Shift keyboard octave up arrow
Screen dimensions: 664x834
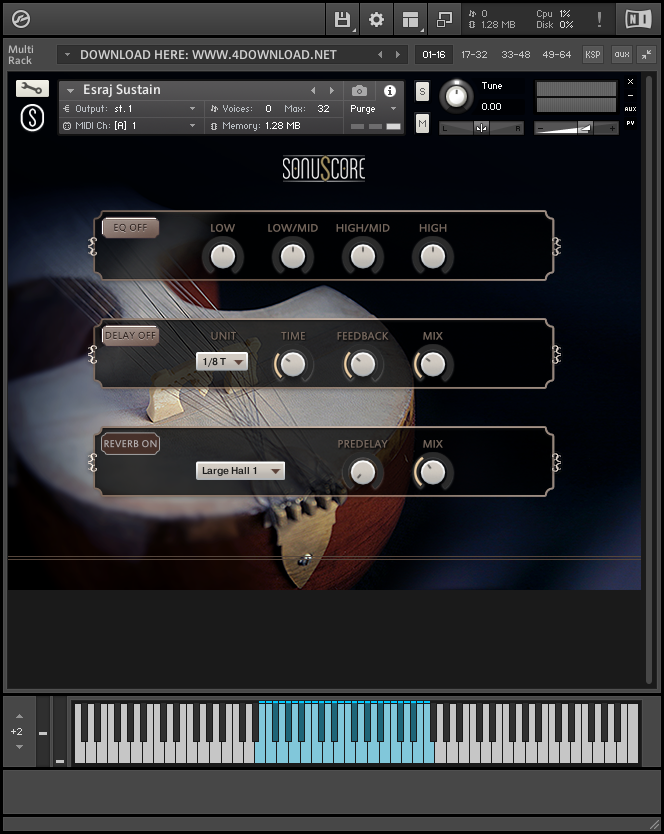click(19, 716)
